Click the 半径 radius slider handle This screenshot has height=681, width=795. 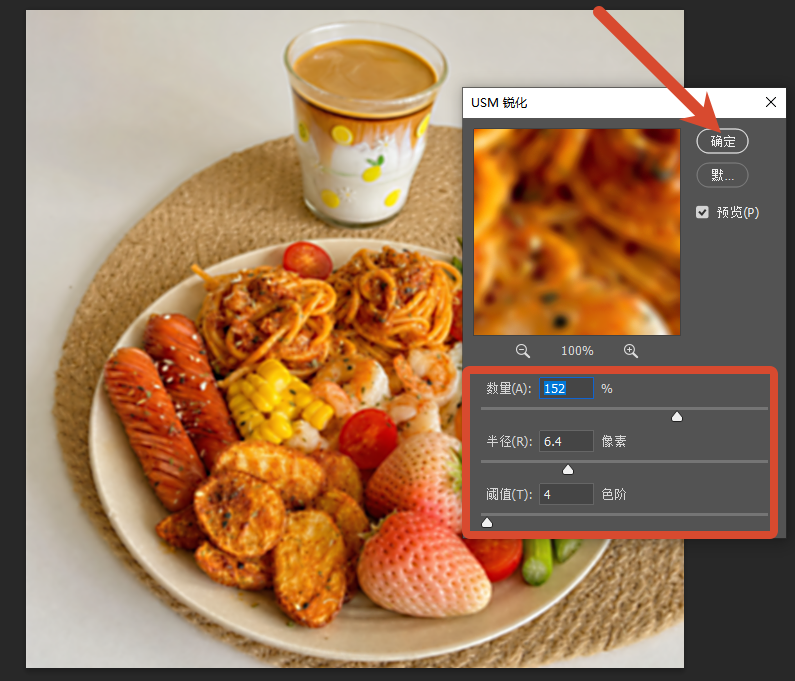(568, 470)
